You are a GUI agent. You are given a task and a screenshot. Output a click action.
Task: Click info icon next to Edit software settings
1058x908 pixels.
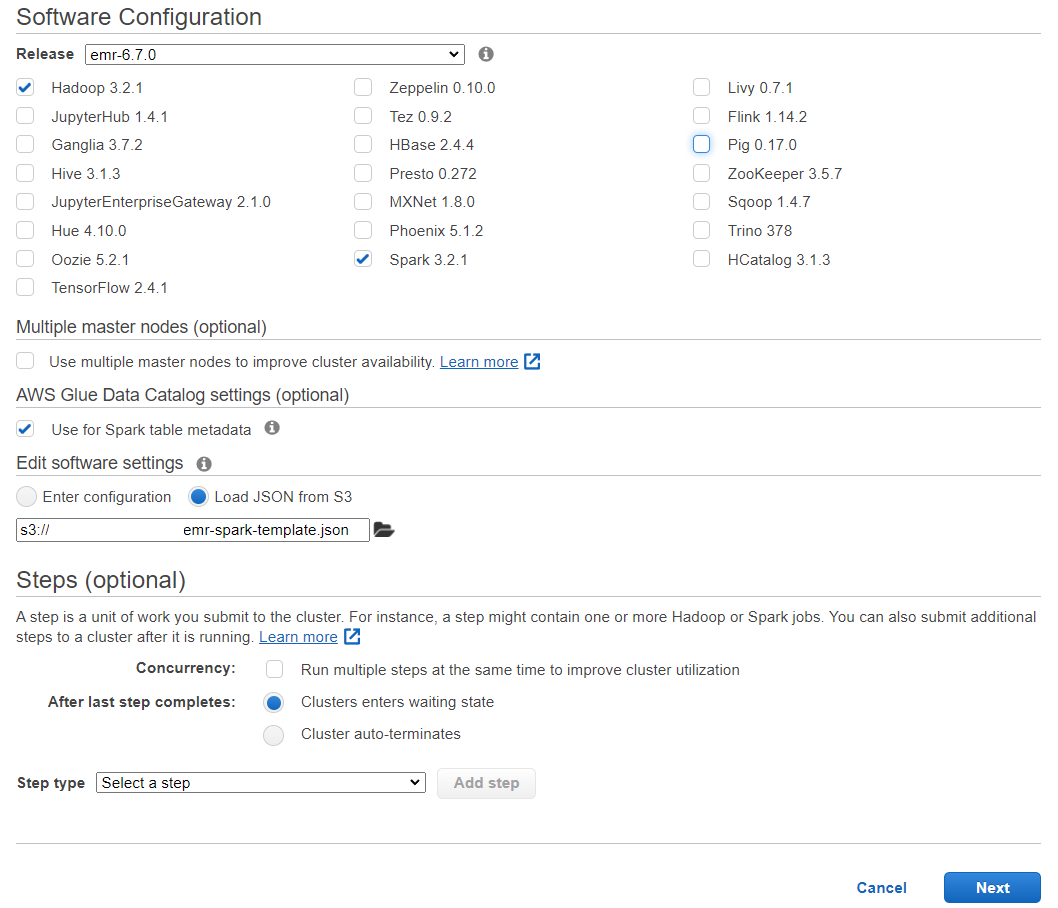(x=204, y=463)
